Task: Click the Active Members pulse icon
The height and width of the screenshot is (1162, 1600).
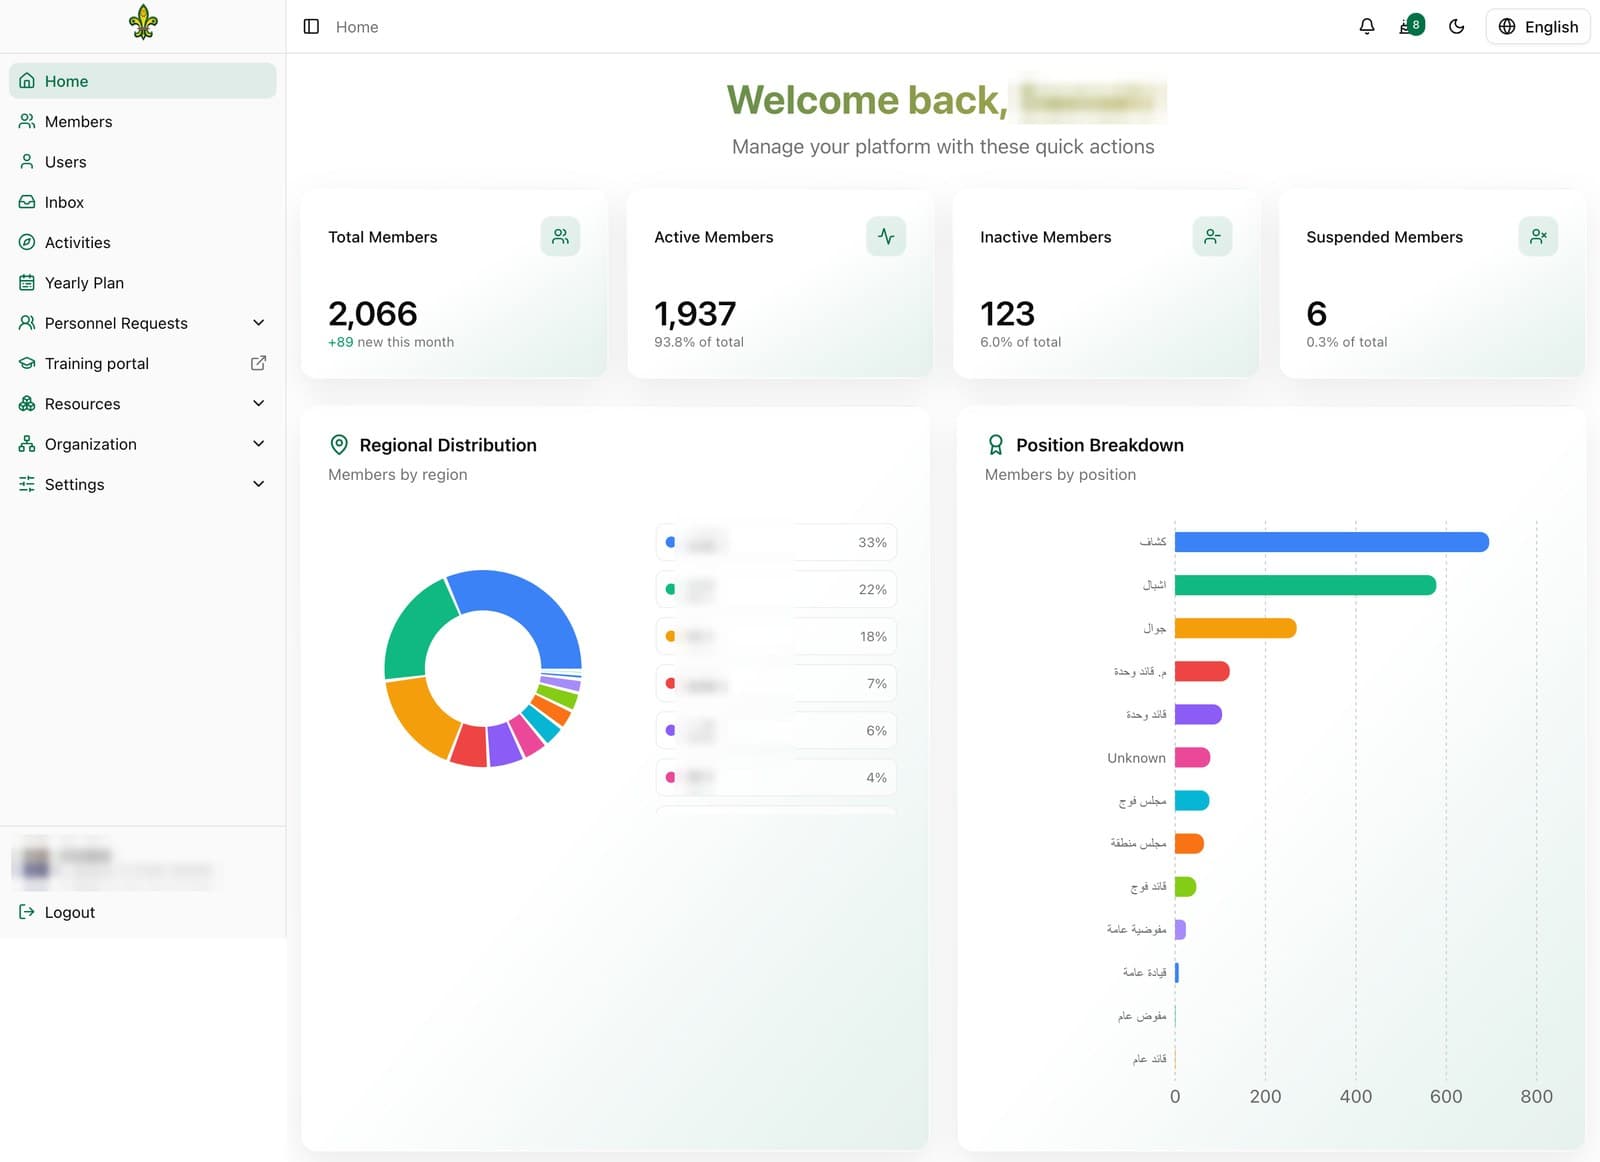Action: (x=886, y=236)
